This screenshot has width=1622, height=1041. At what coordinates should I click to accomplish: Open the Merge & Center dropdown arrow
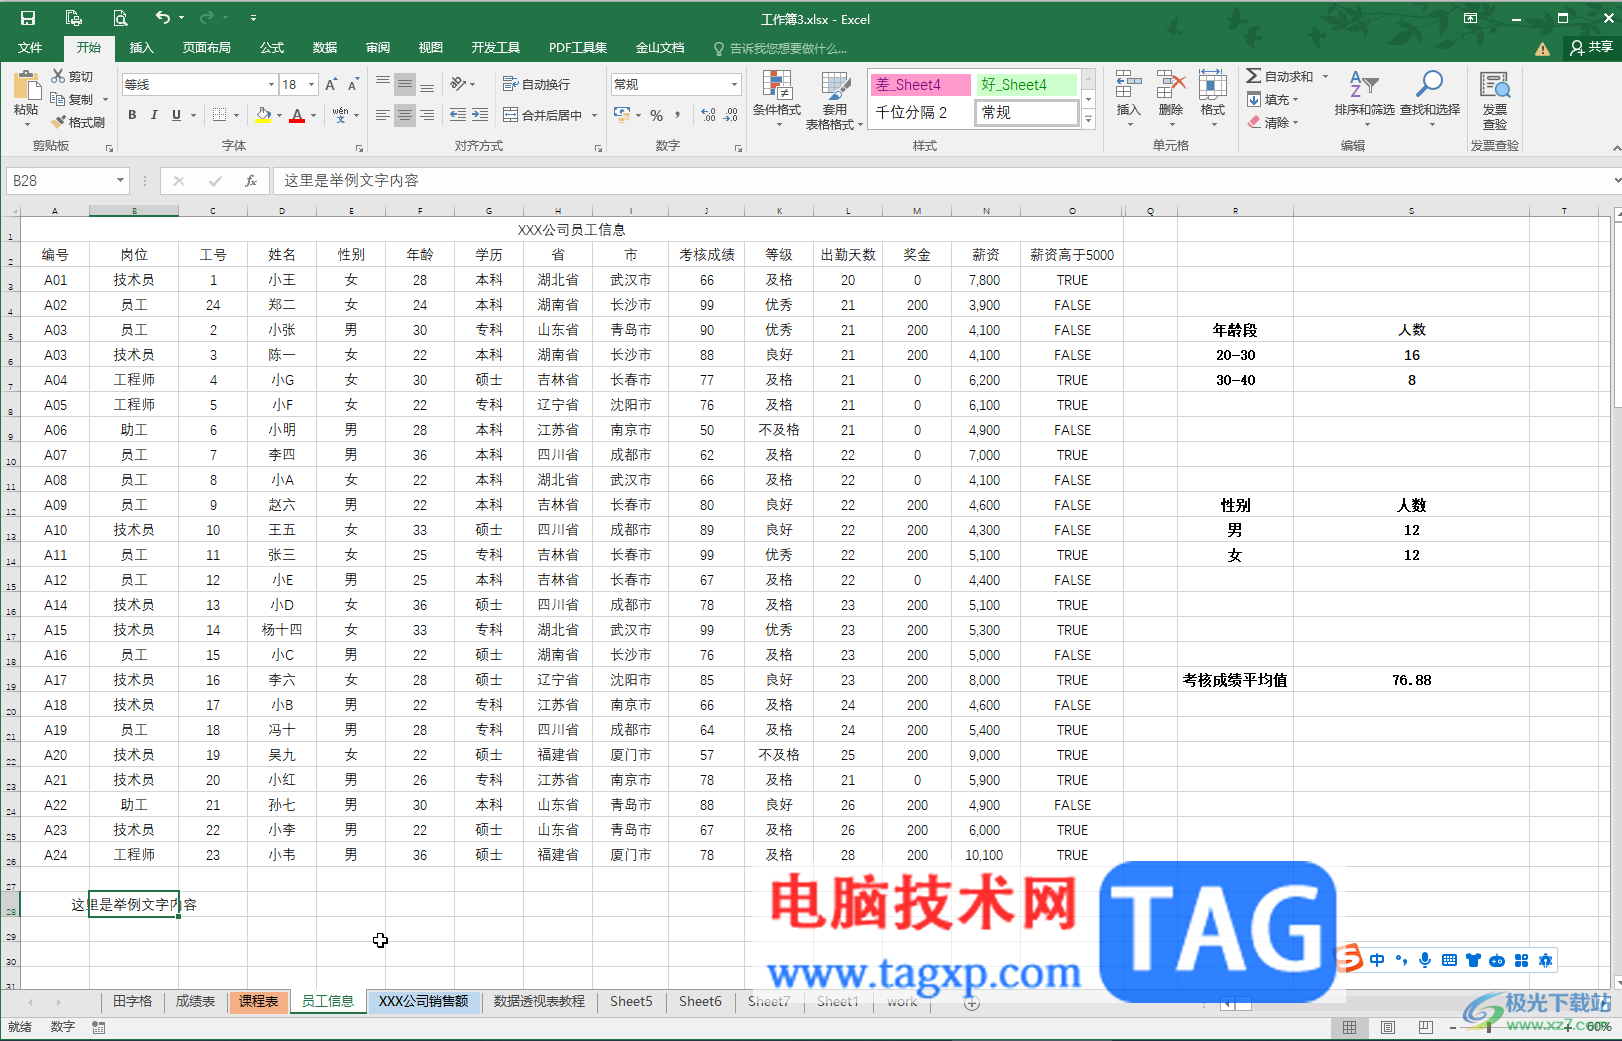[594, 116]
